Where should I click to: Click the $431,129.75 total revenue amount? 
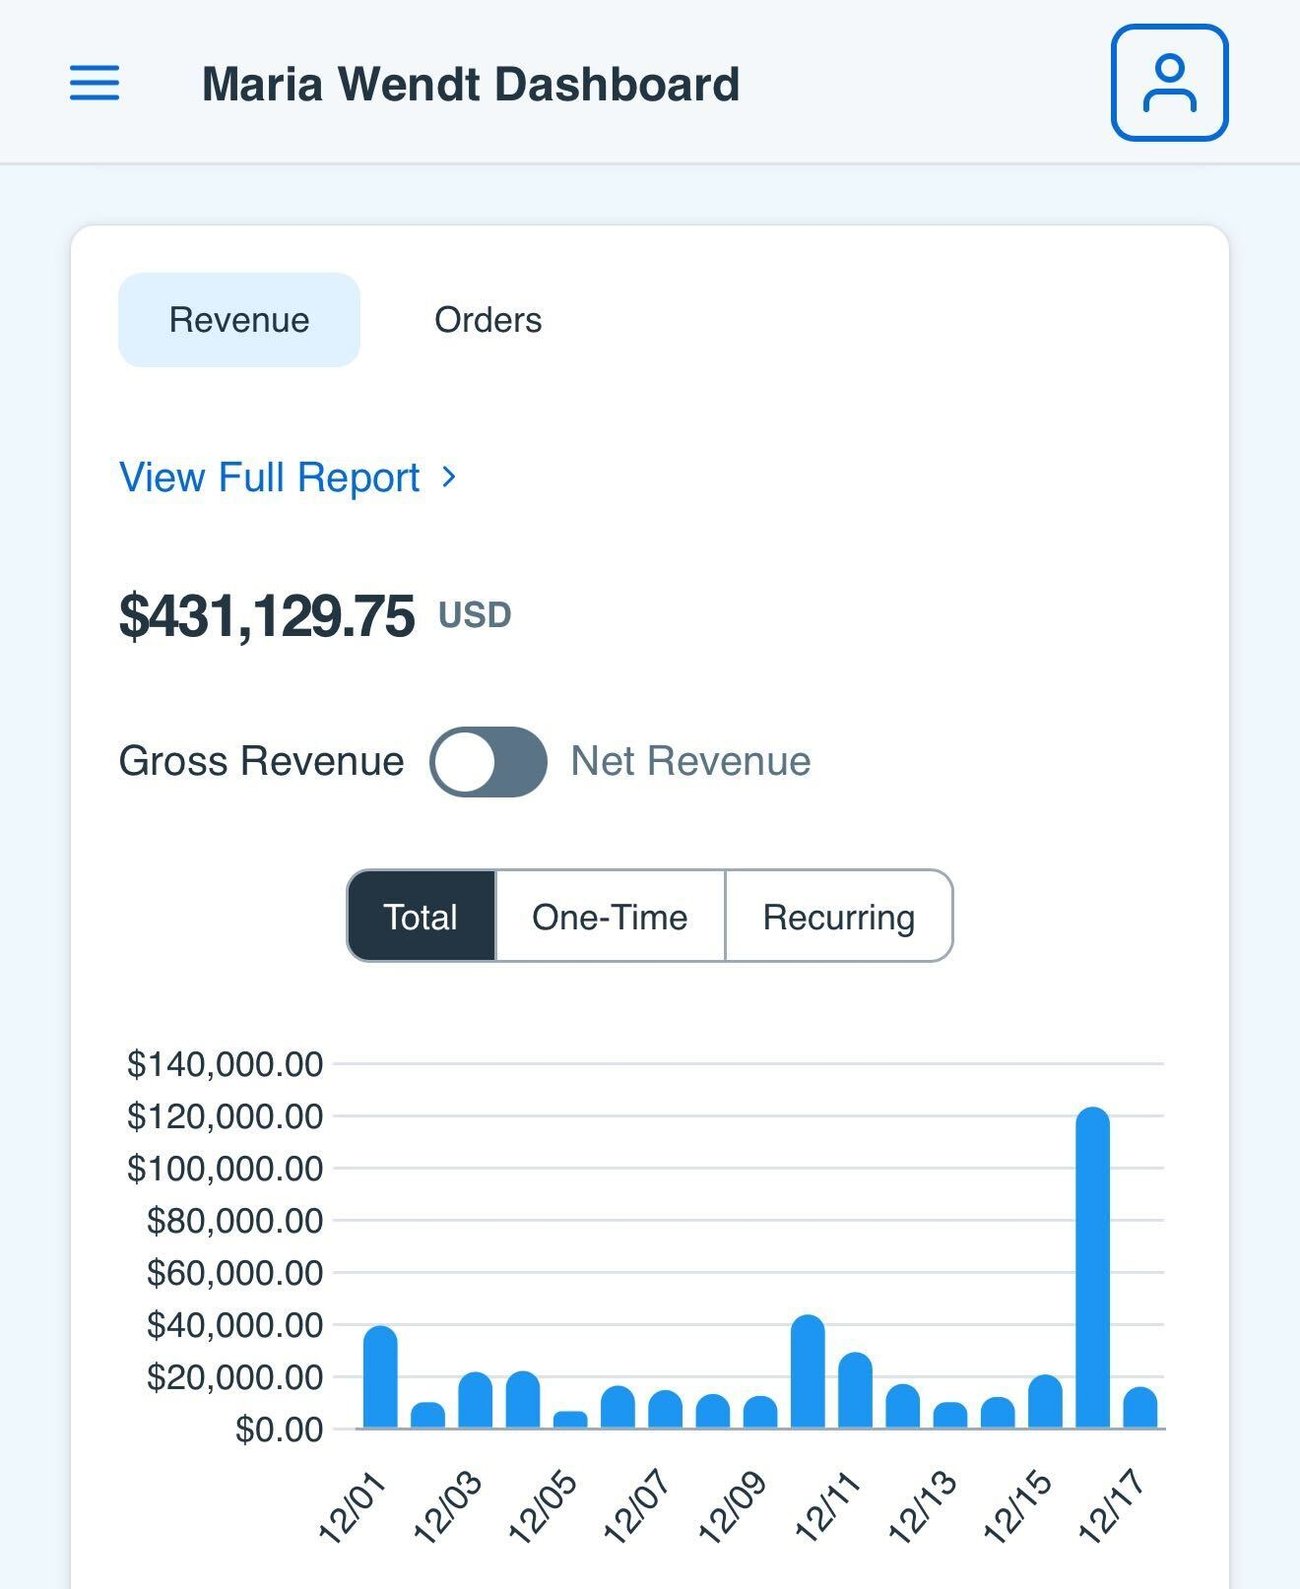266,616
